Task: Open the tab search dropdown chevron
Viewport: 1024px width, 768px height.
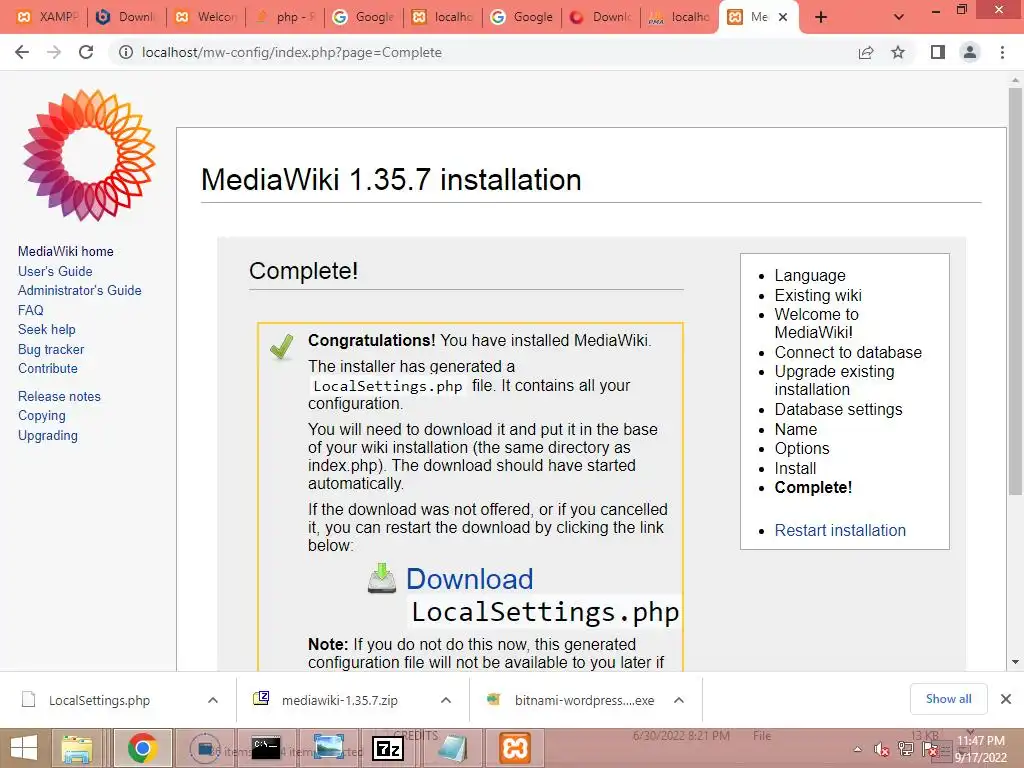Action: pos(899,17)
